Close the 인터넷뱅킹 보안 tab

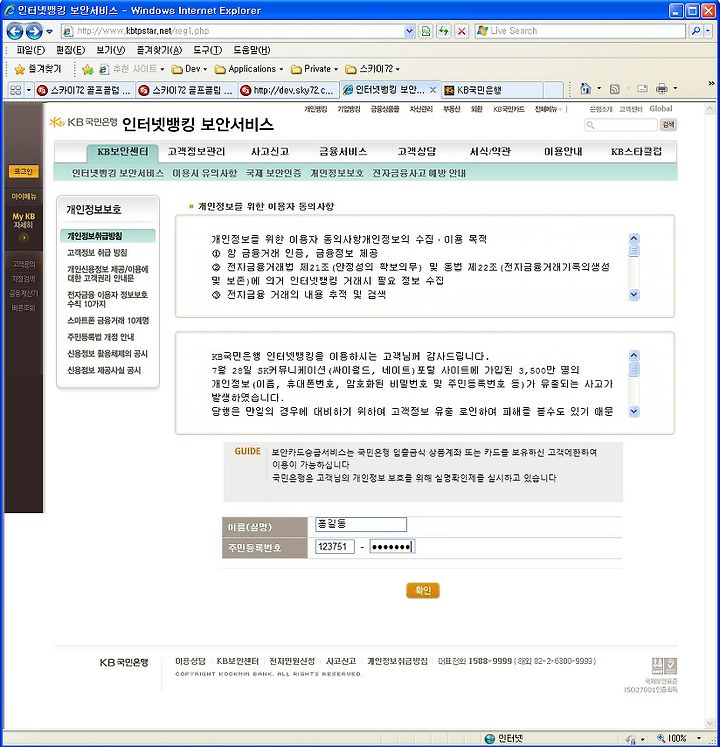point(433,90)
